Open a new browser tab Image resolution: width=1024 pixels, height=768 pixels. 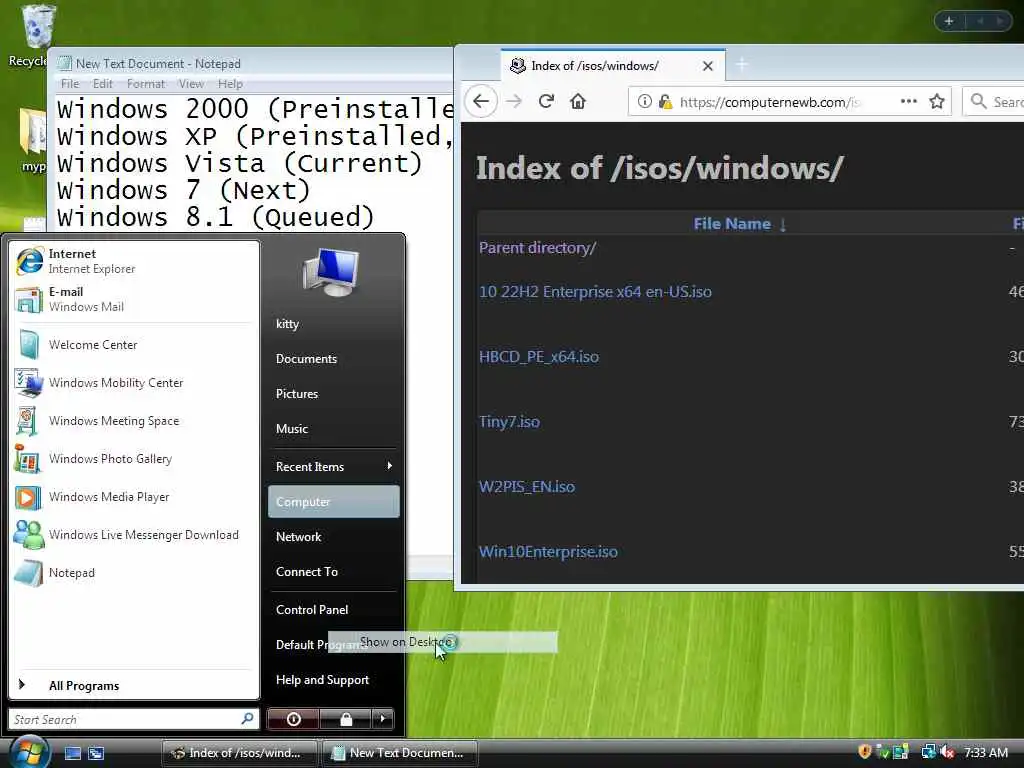[x=742, y=65]
